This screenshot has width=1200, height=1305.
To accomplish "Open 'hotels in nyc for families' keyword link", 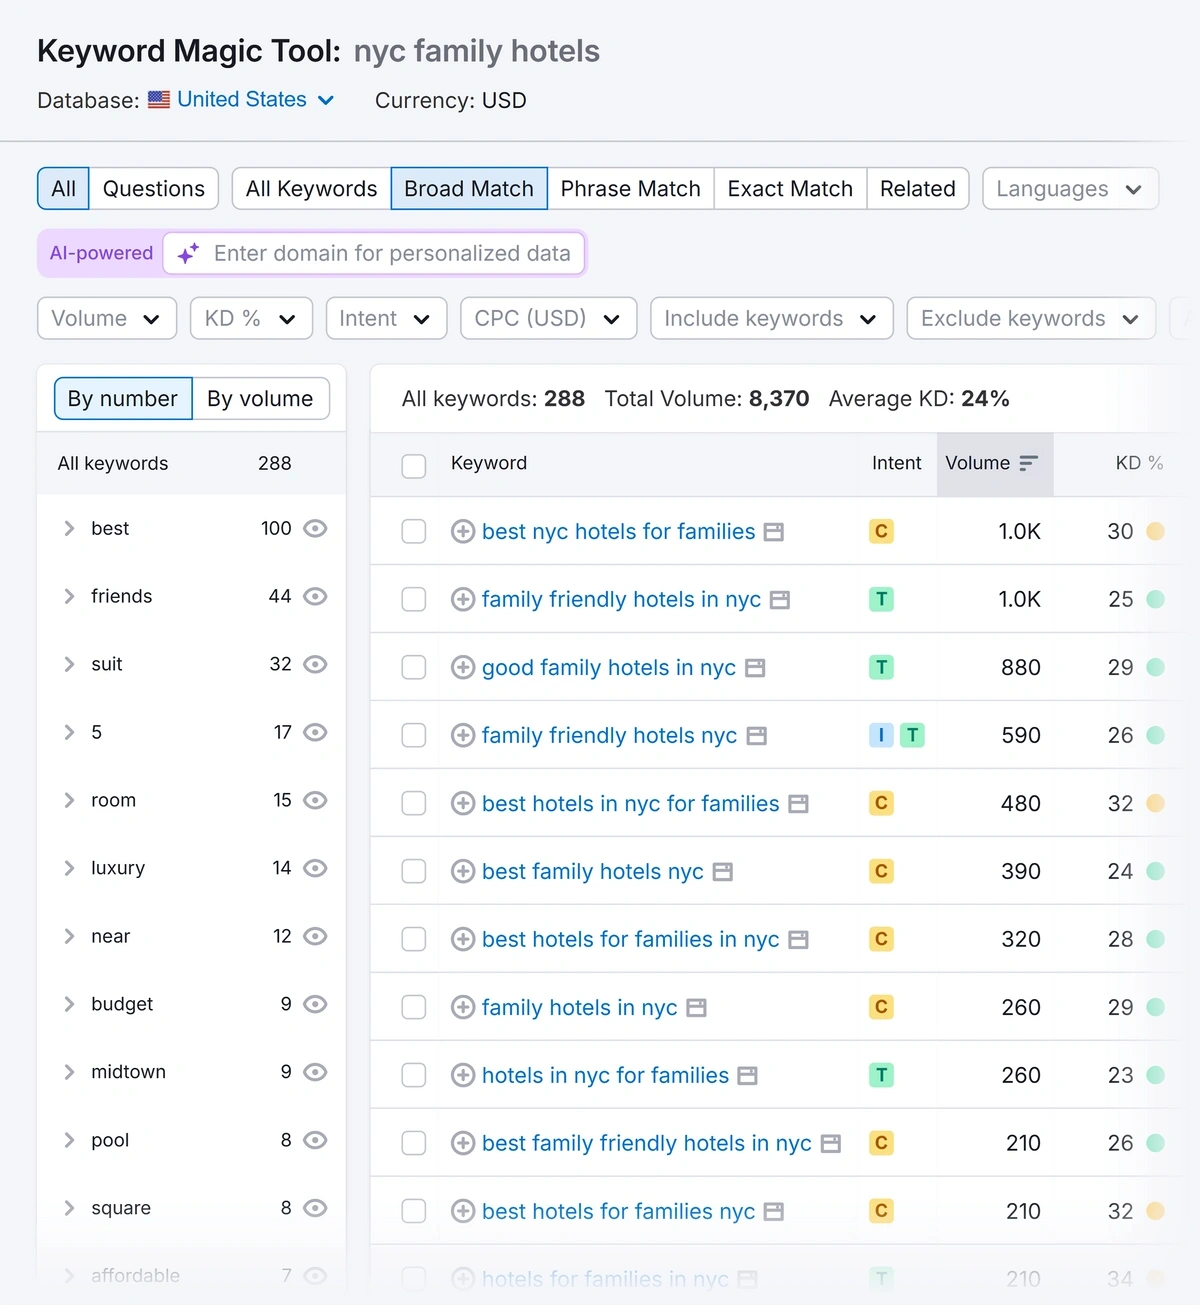I will coord(605,1076).
